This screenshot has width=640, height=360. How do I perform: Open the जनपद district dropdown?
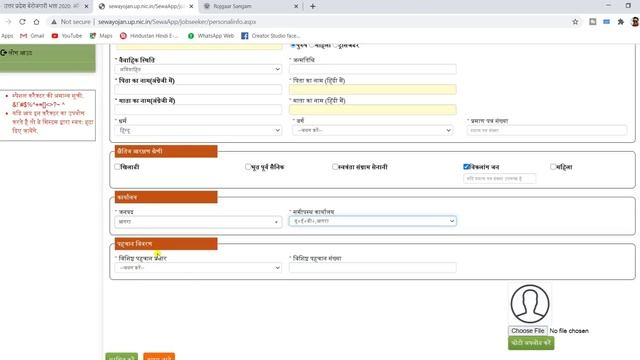198,222
